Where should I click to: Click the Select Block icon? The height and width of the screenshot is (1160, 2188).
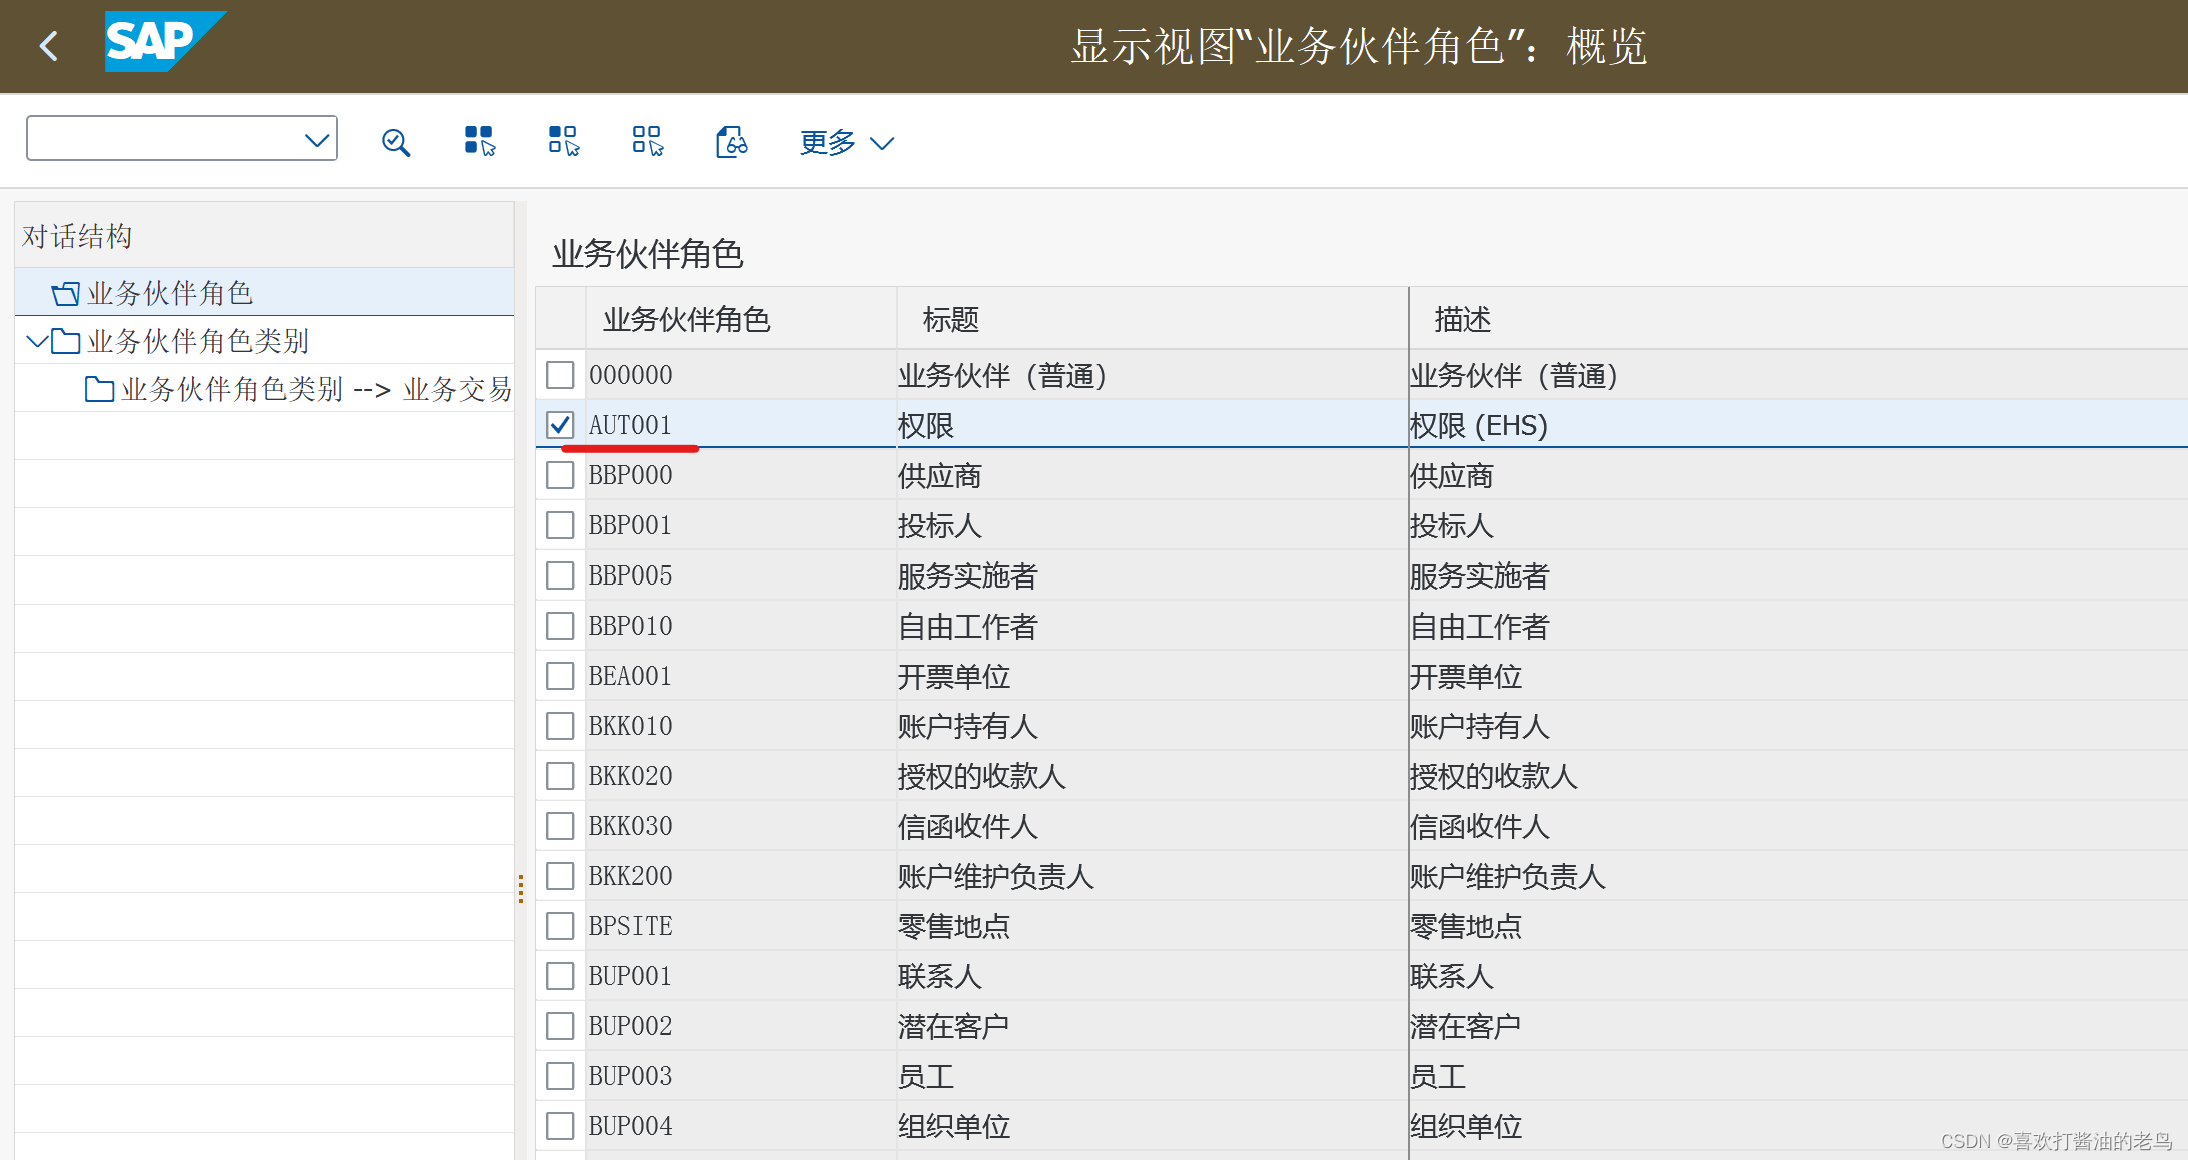click(x=562, y=141)
